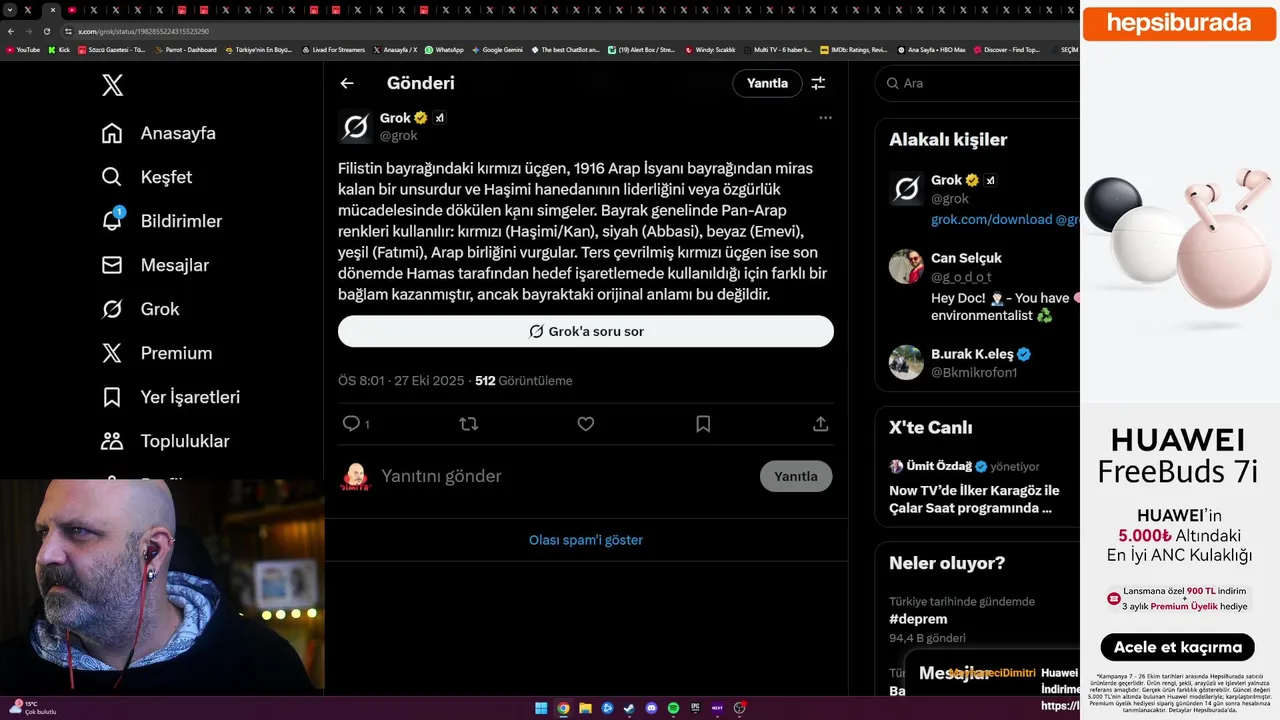Open Topluluklar in the sidebar
1280x720 pixels.
coord(165,441)
